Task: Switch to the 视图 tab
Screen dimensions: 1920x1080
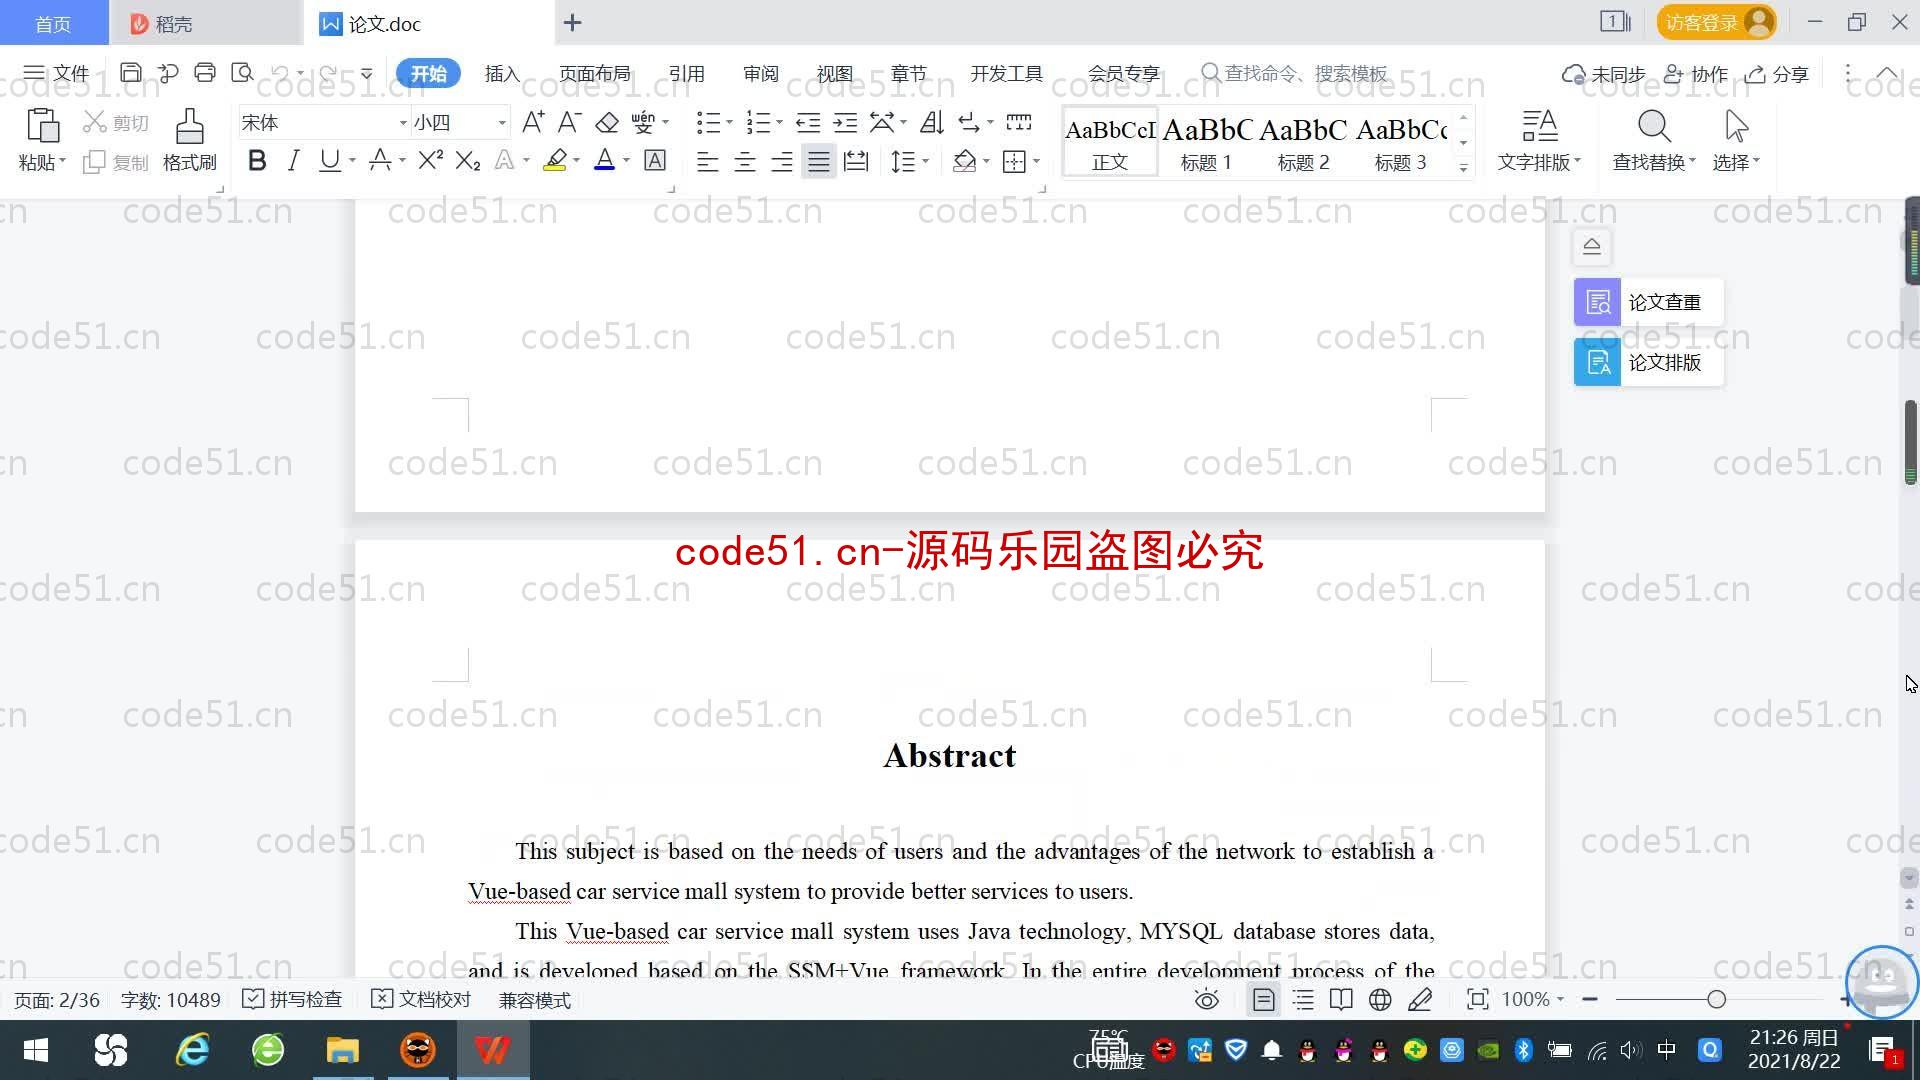Action: pos(834,73)
